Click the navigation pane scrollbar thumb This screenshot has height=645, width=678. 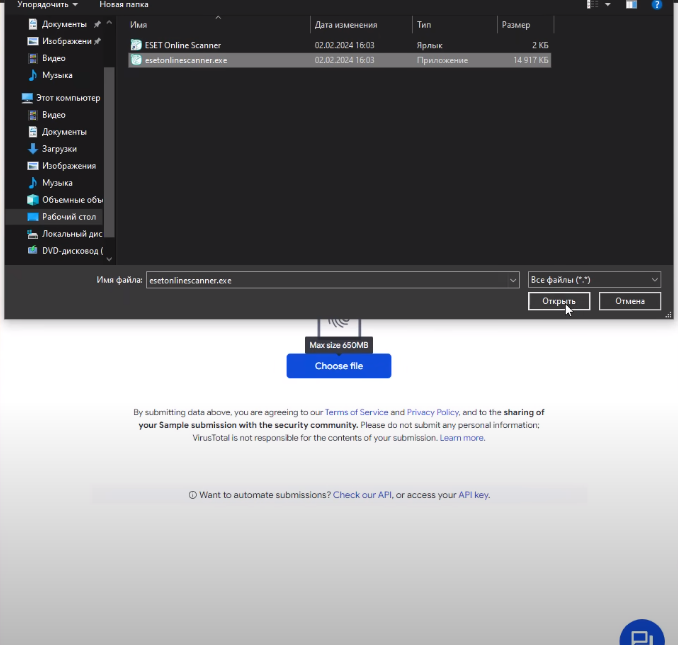click(x=109, y=152)
